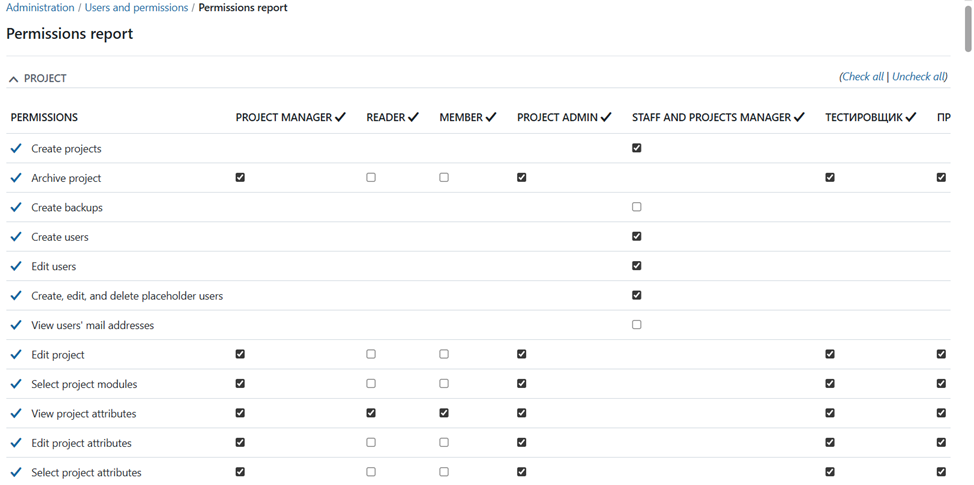
Task: Click row checkmark icon for Create projects
Action: [x=17, y=148]
